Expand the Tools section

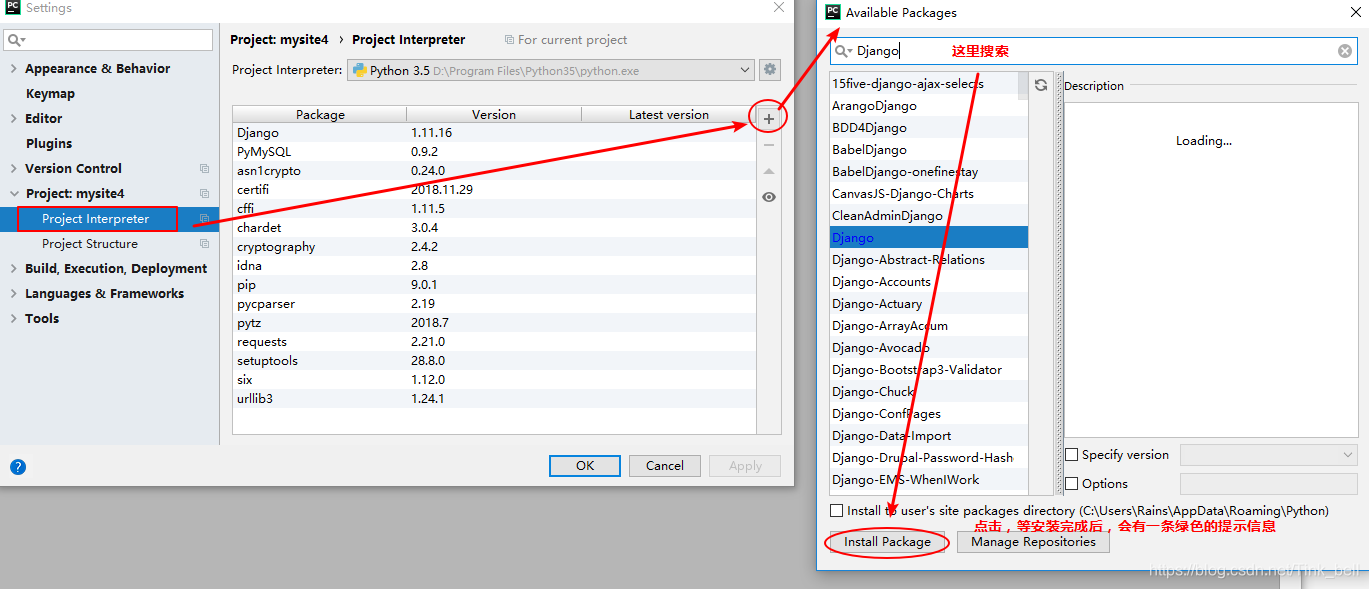click(13, 319)
